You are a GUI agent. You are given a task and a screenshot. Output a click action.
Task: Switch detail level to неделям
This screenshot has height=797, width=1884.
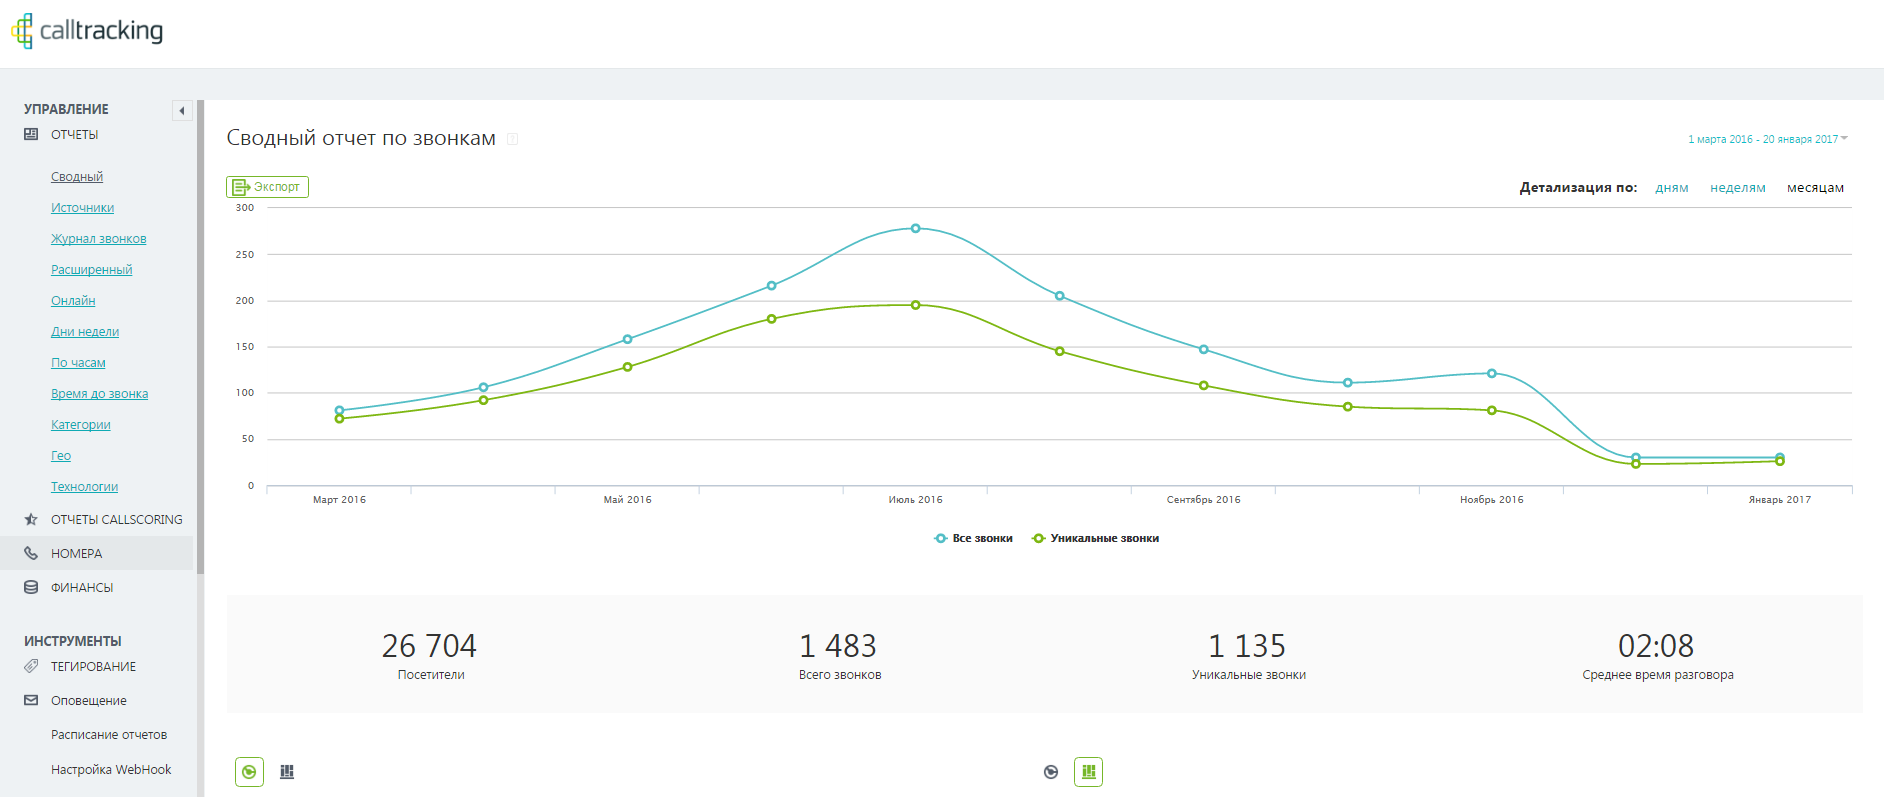point(1737,188)
